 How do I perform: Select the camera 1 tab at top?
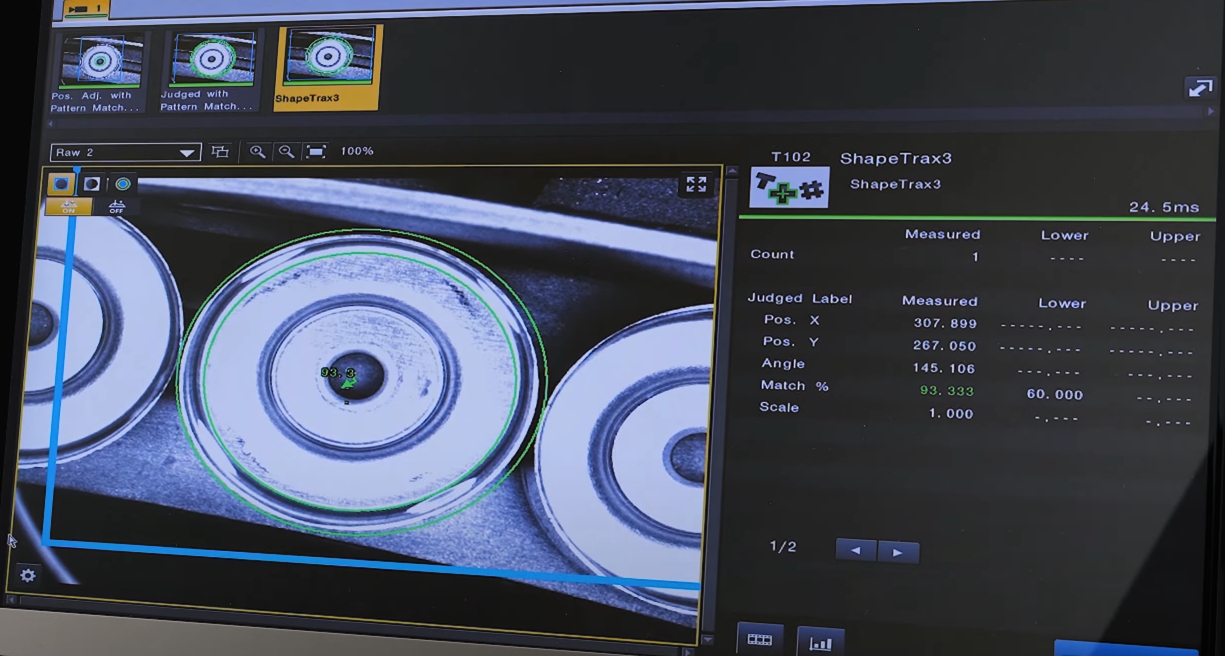click(x=86, y=8)
